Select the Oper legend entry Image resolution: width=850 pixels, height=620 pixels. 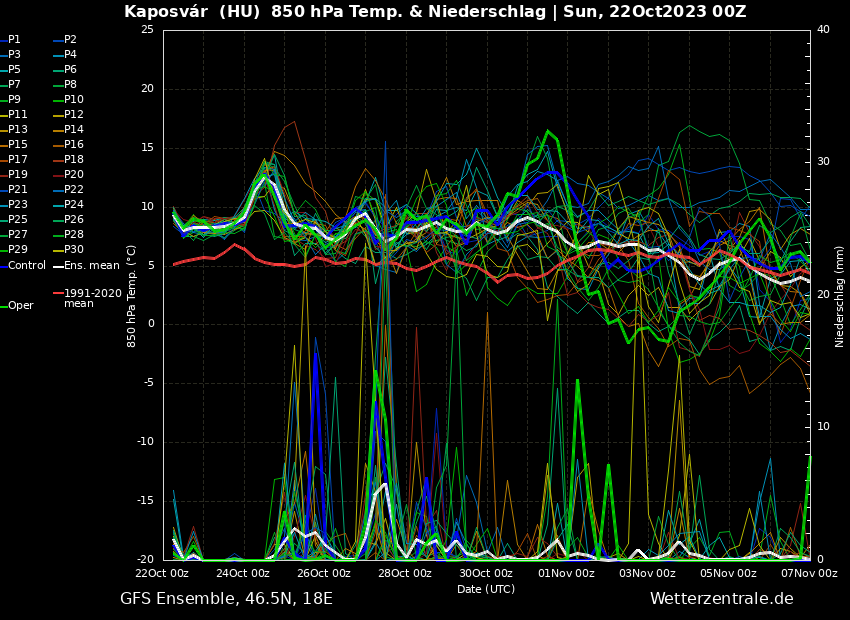pos(20,306)
